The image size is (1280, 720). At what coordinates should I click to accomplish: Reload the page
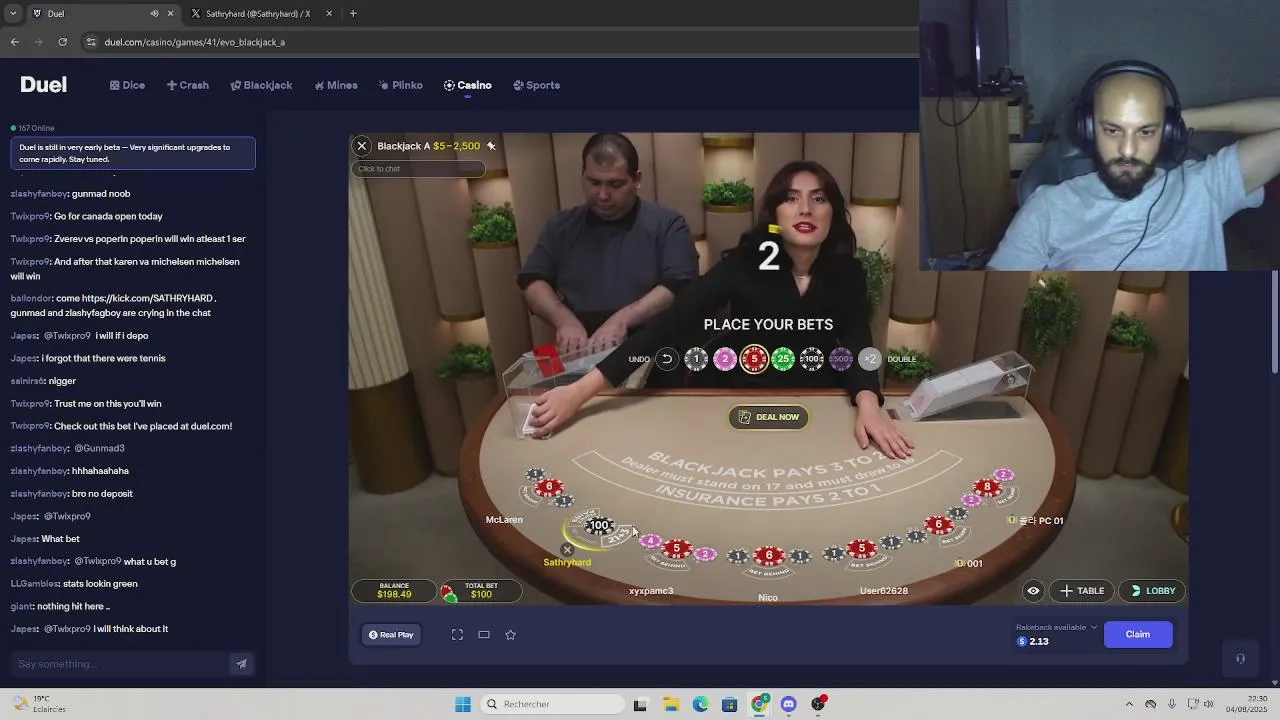pos(63,42)
